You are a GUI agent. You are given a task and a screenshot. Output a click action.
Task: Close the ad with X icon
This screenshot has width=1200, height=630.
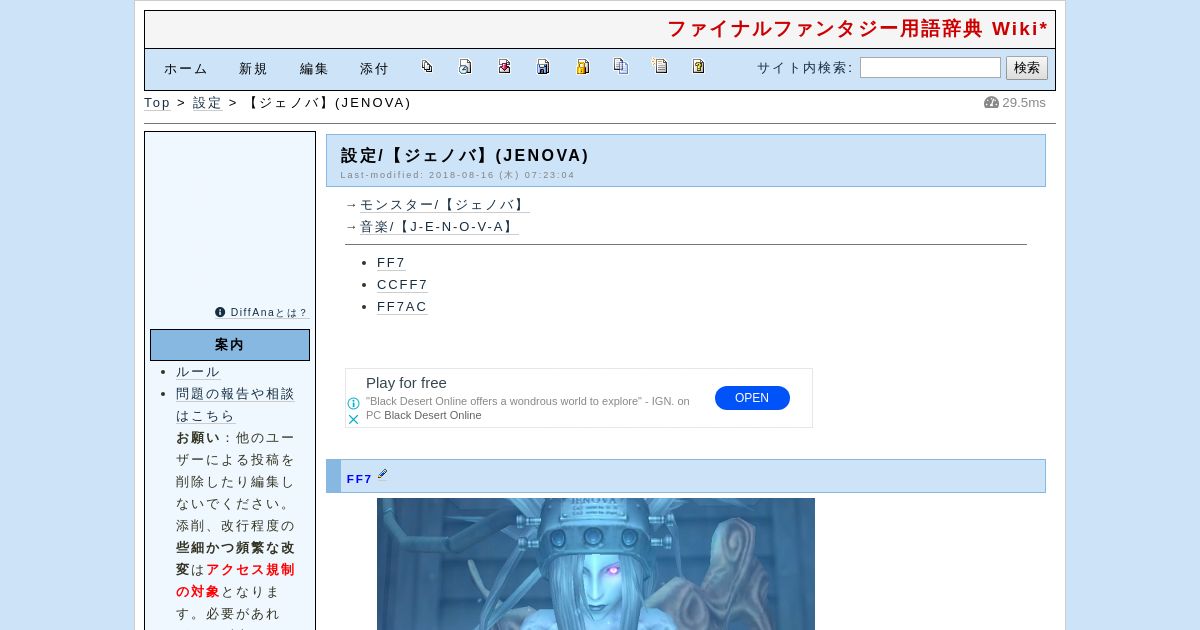[353, 419]
